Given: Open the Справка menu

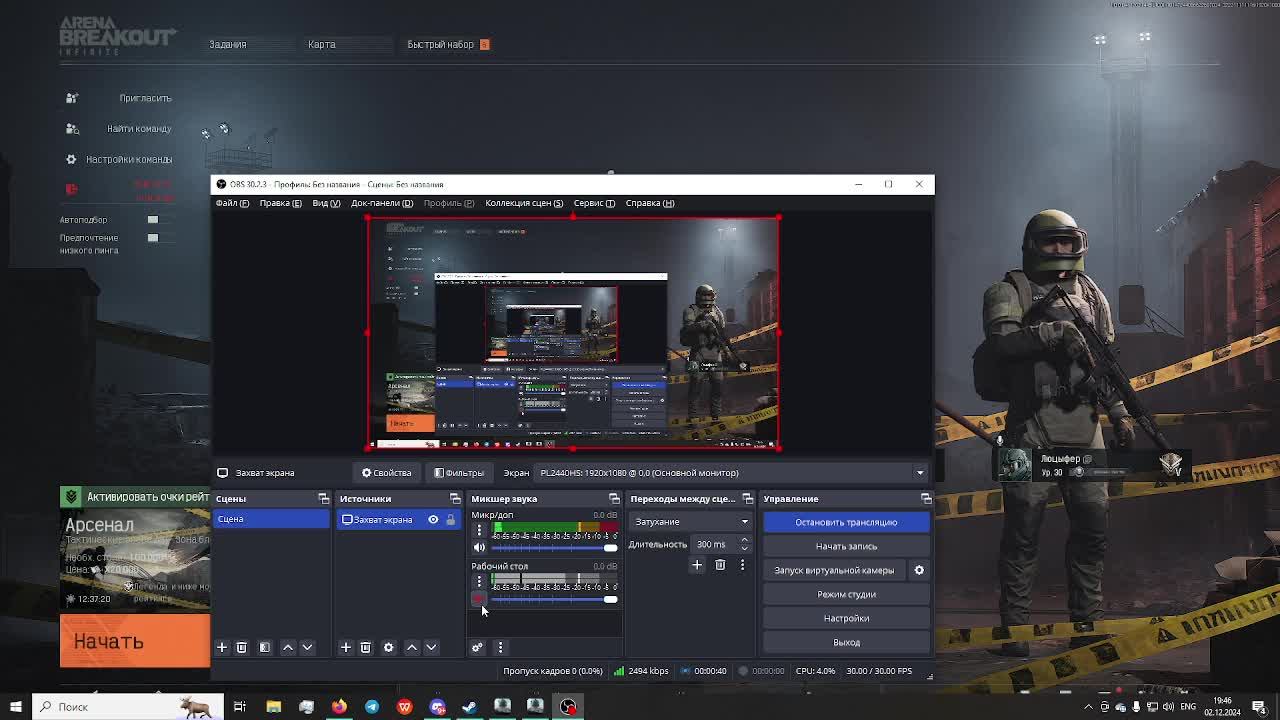Looking at the screenshot, I should pos(650,203).
